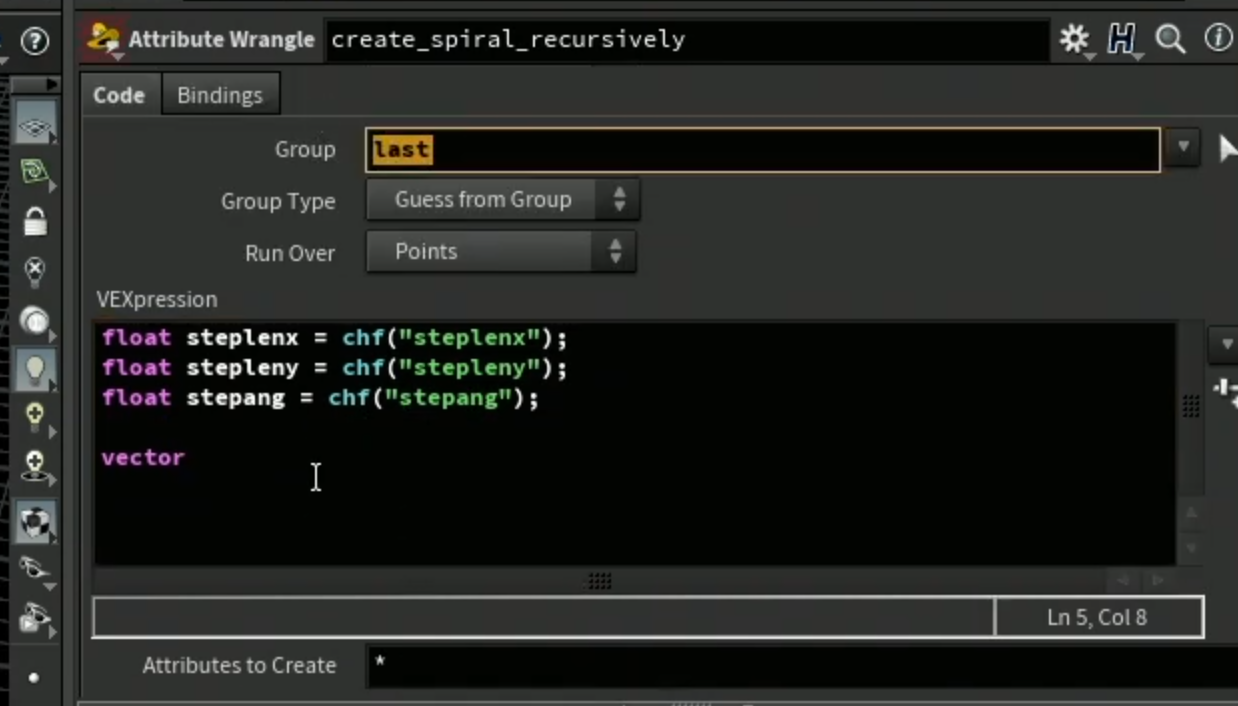Click the Run Over parameter label
Screen dimensions: 1238x706
coord(290,253)
